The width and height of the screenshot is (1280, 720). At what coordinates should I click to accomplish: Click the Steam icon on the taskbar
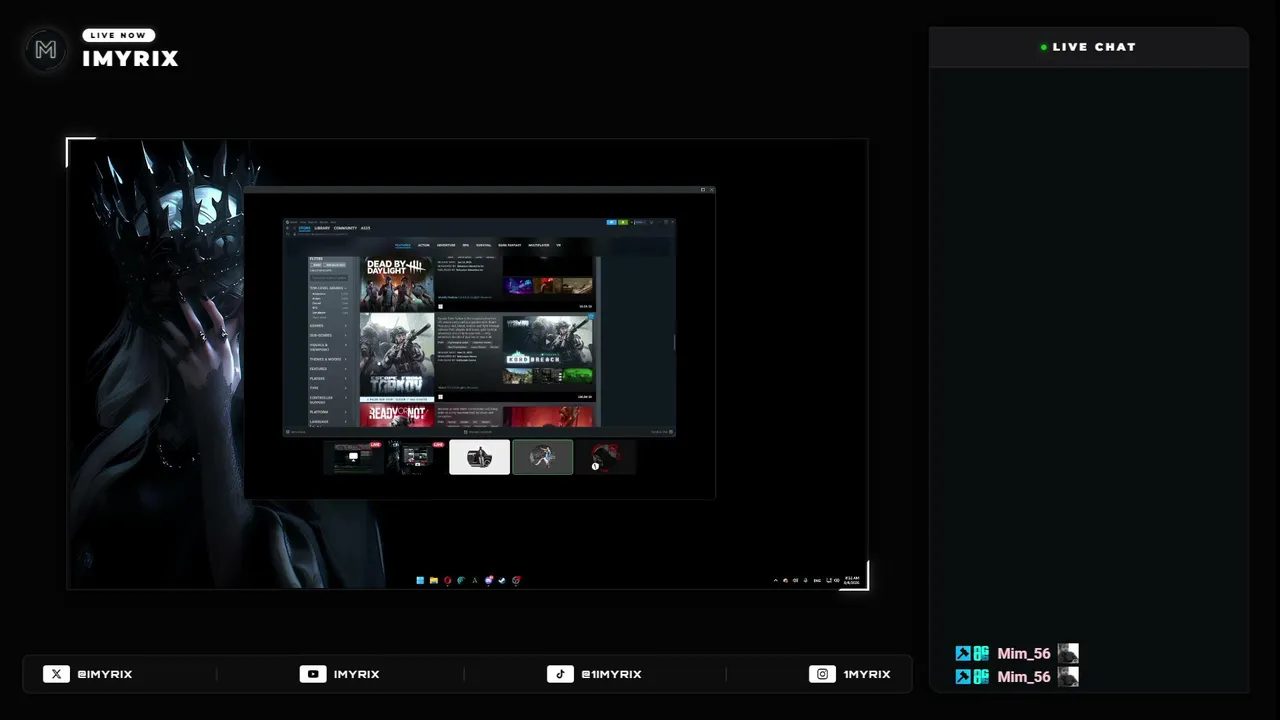point(502,580)
